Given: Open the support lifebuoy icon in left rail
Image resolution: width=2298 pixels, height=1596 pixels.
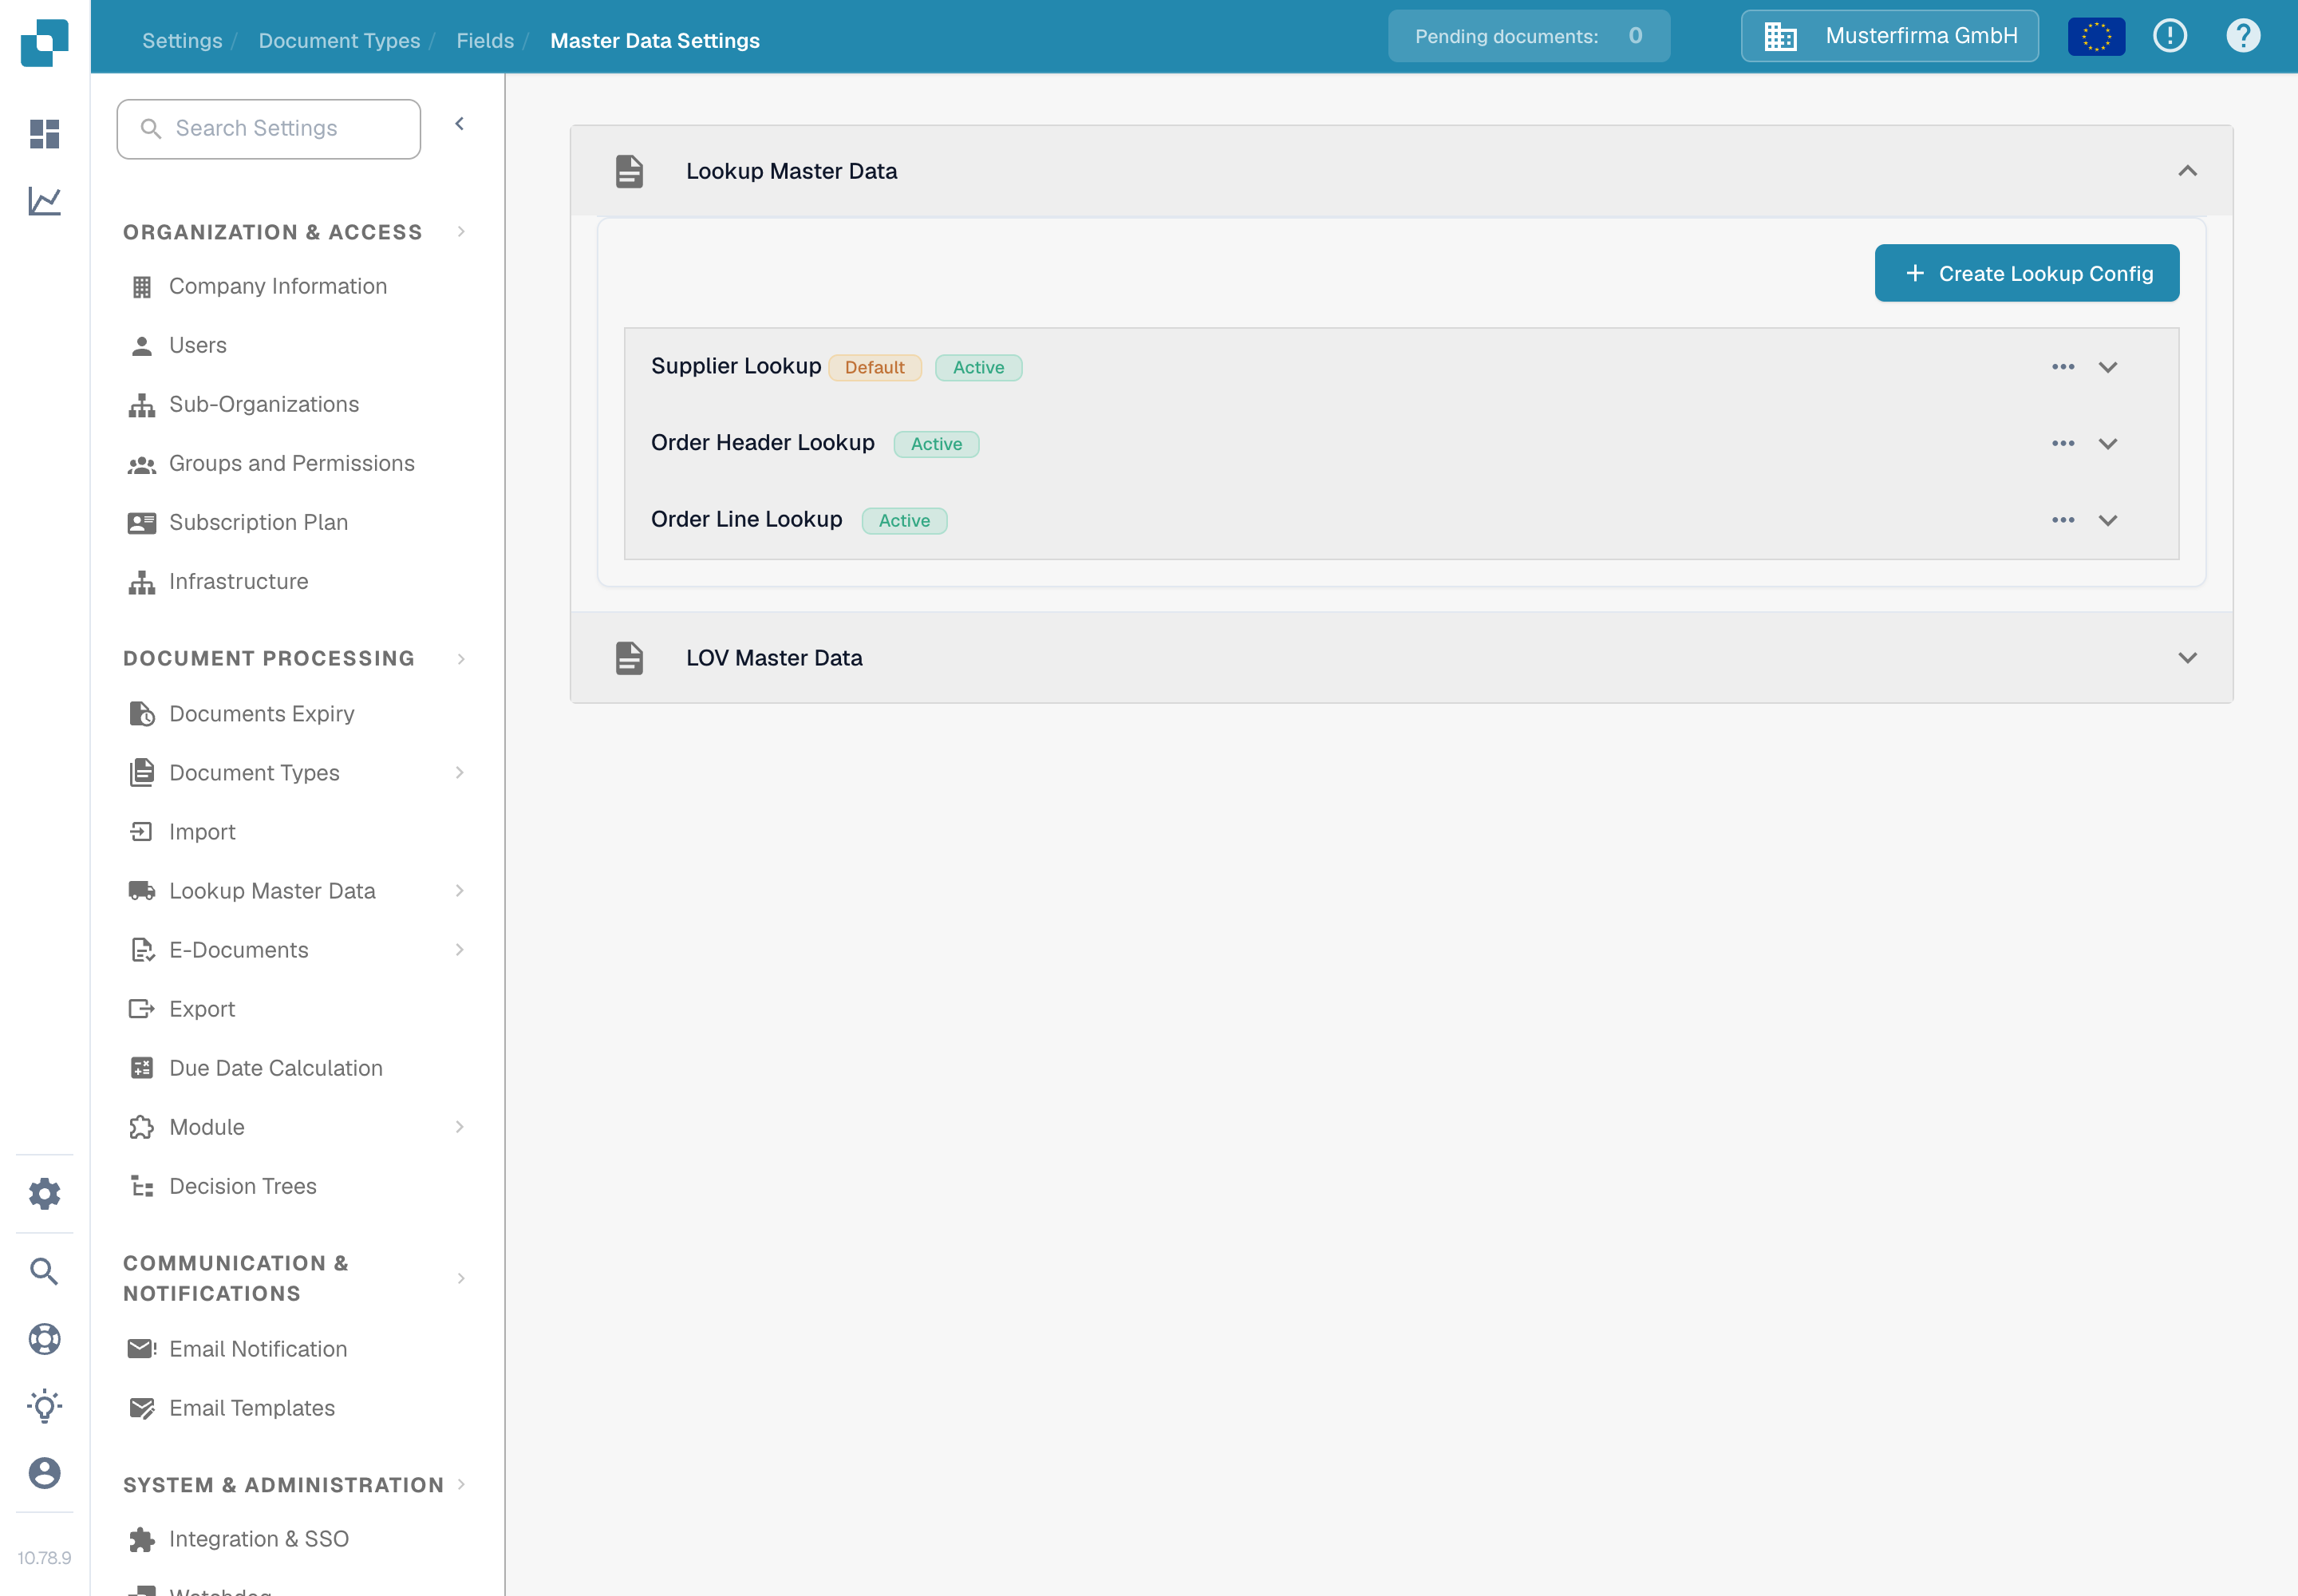Looking at the screenshot, I should pyautogui.click(x=44, y=1339).
